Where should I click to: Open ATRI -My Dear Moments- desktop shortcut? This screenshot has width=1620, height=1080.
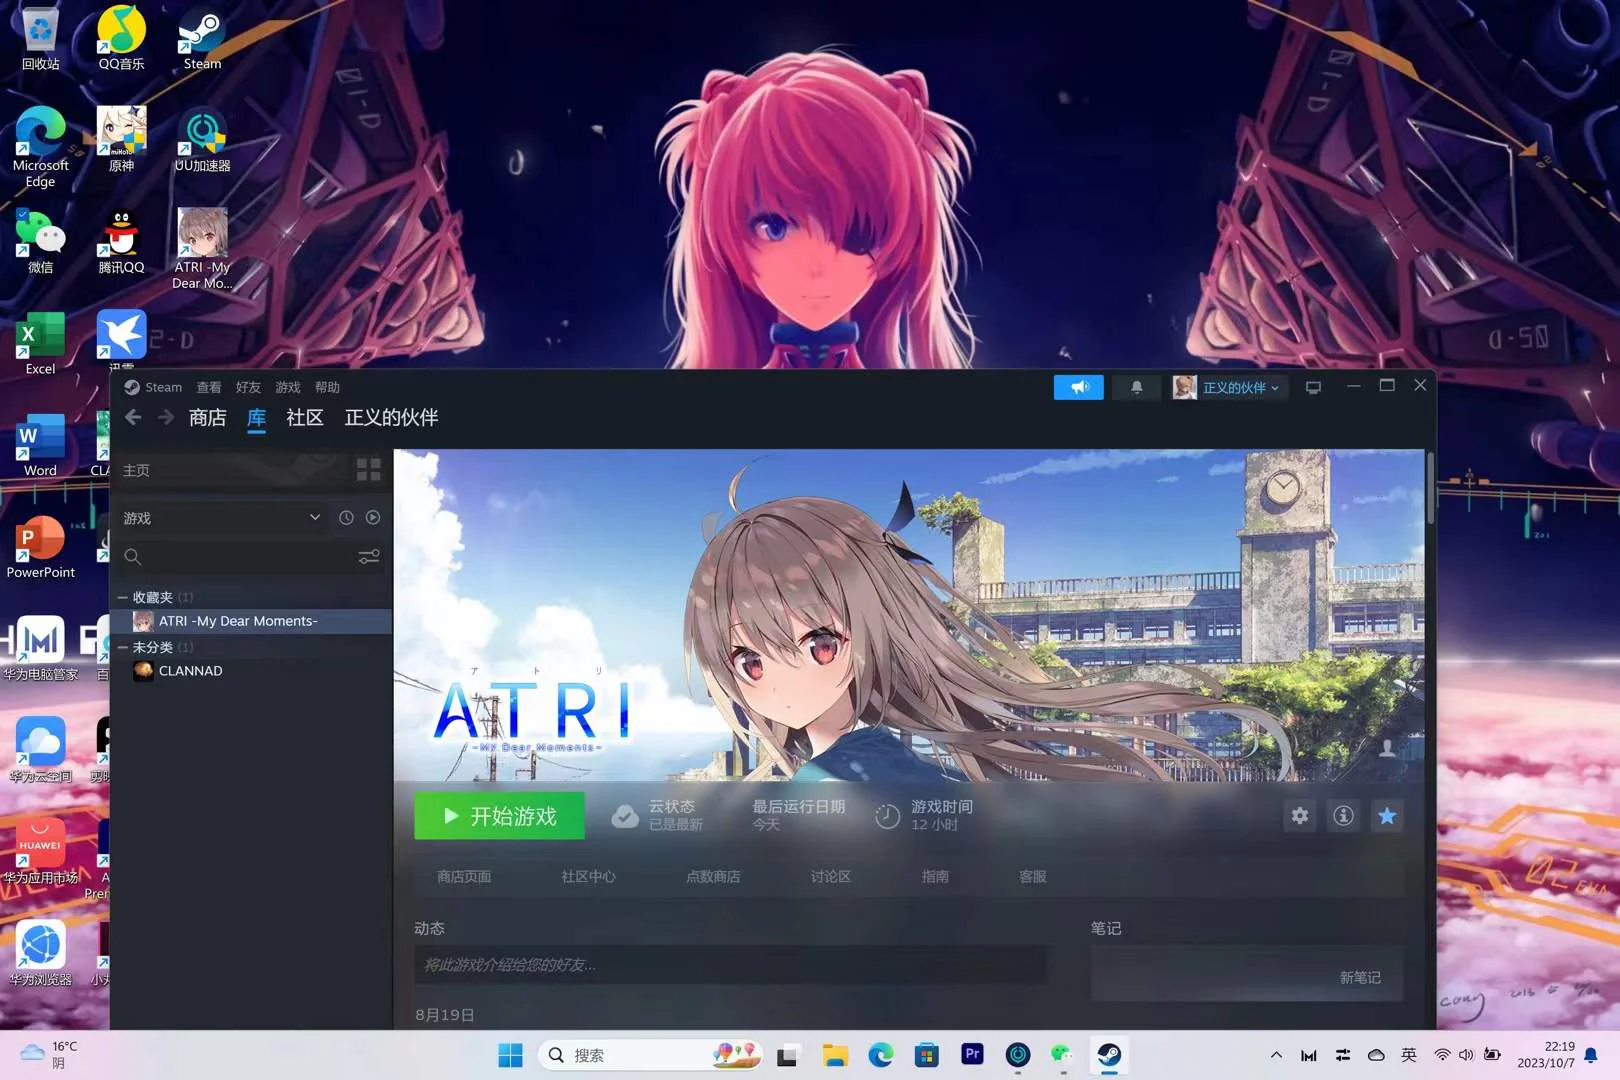[x=202, y=249]
